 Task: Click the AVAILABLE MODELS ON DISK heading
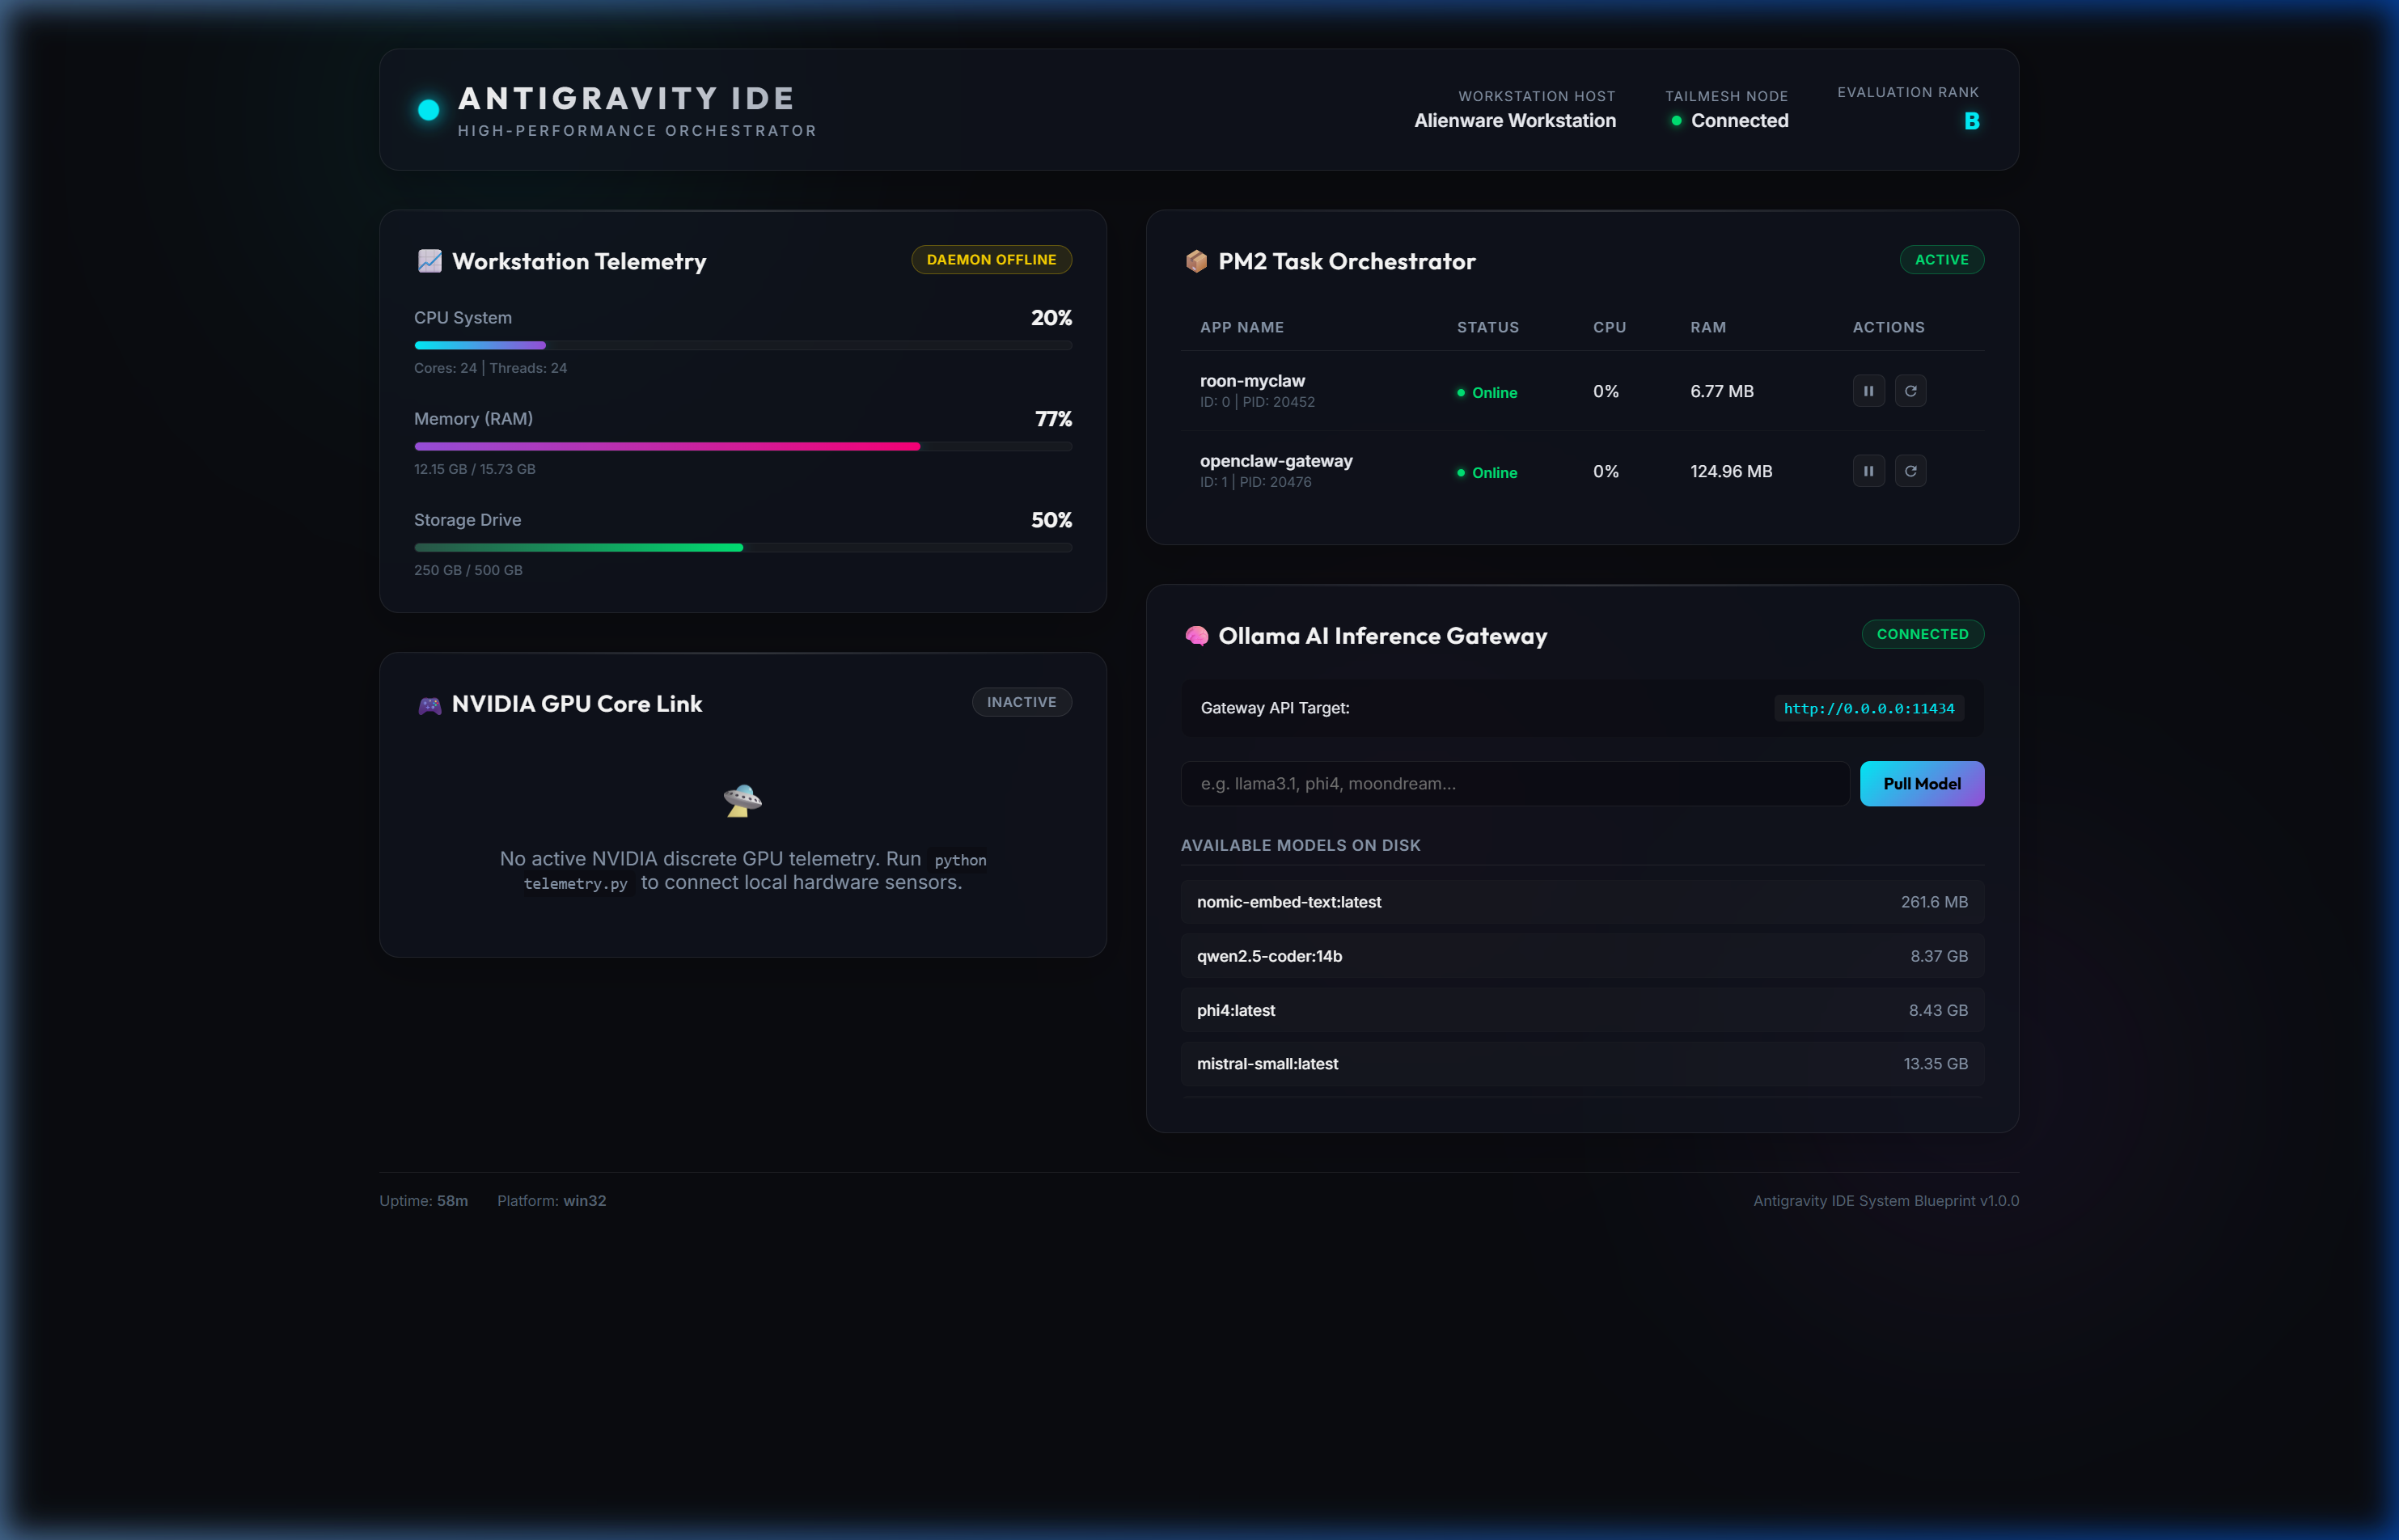pyautogui.click(x=1300, y=846)
